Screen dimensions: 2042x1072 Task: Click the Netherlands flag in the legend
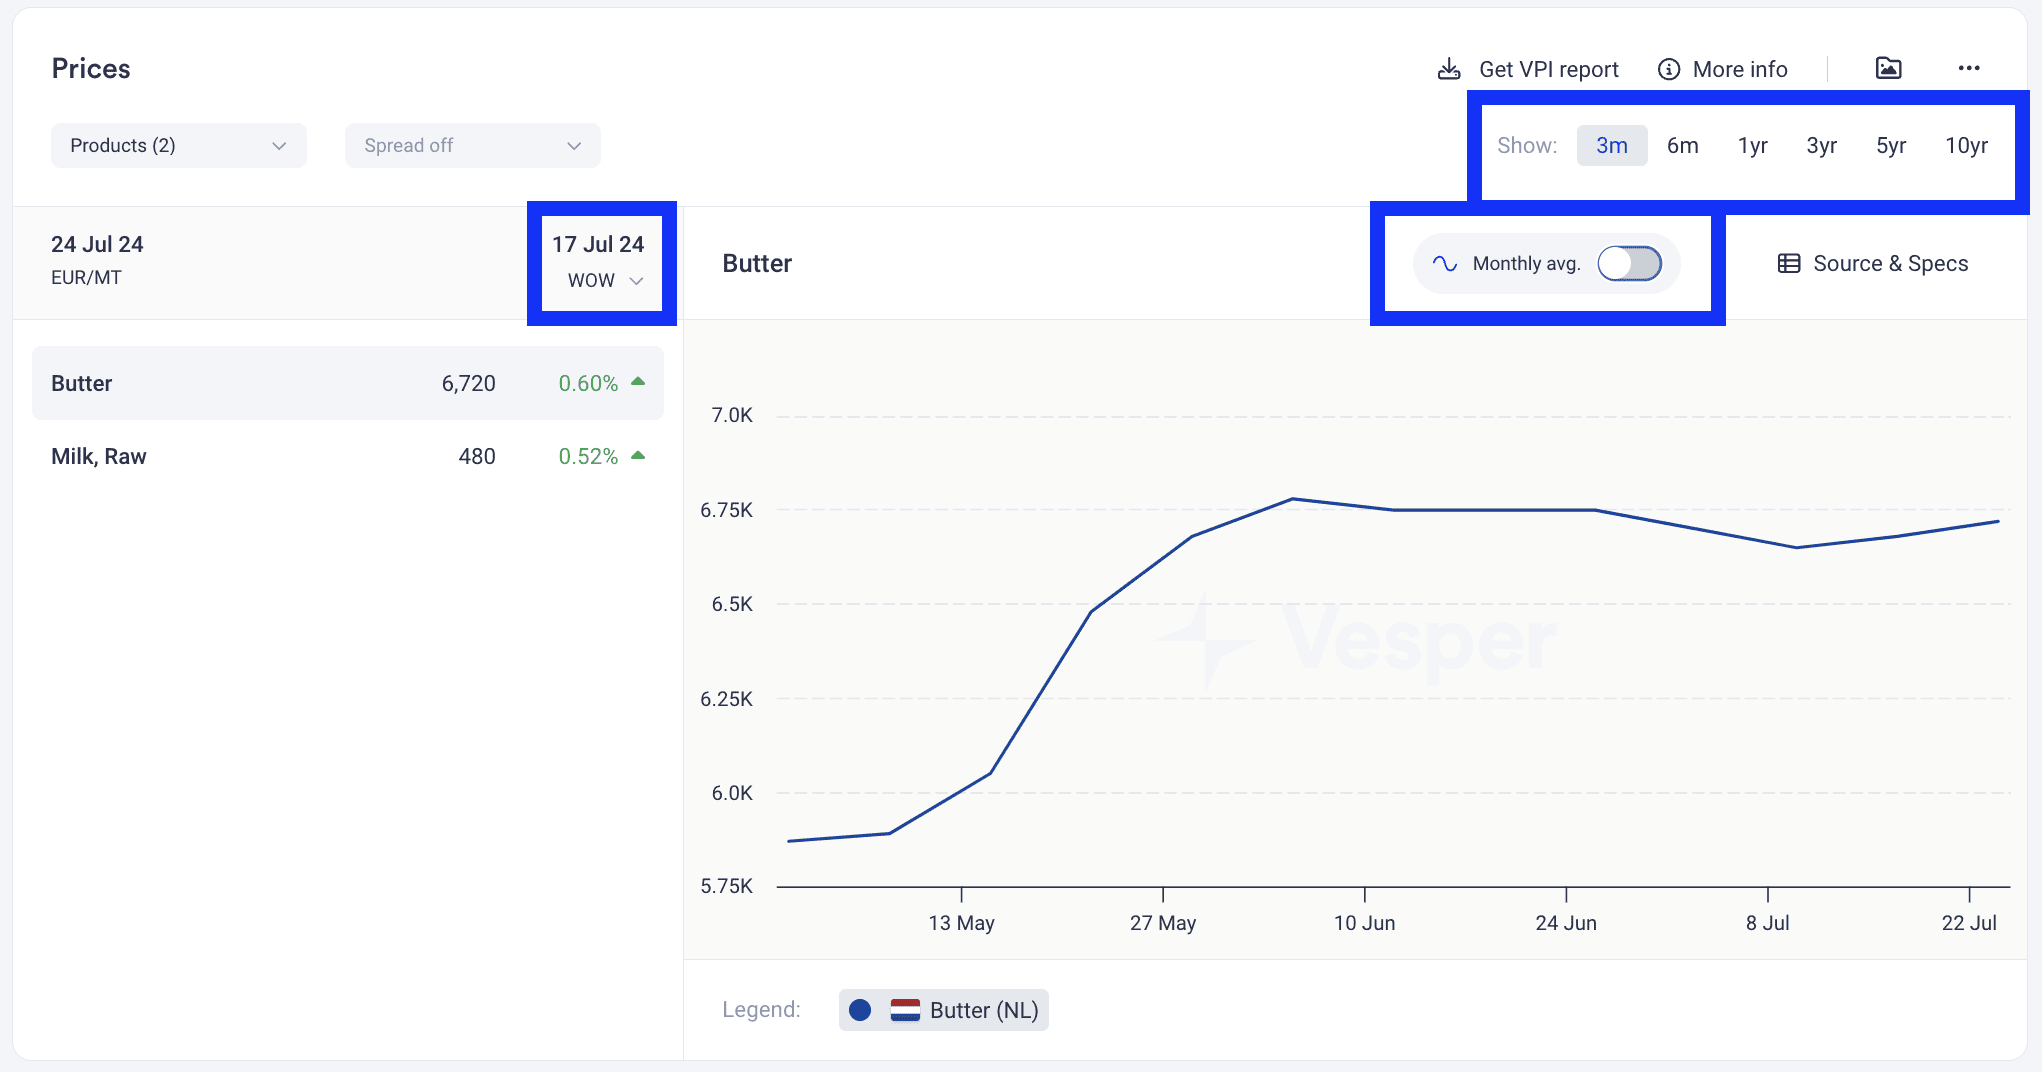pyautogui.click(x=905, y=1010)
